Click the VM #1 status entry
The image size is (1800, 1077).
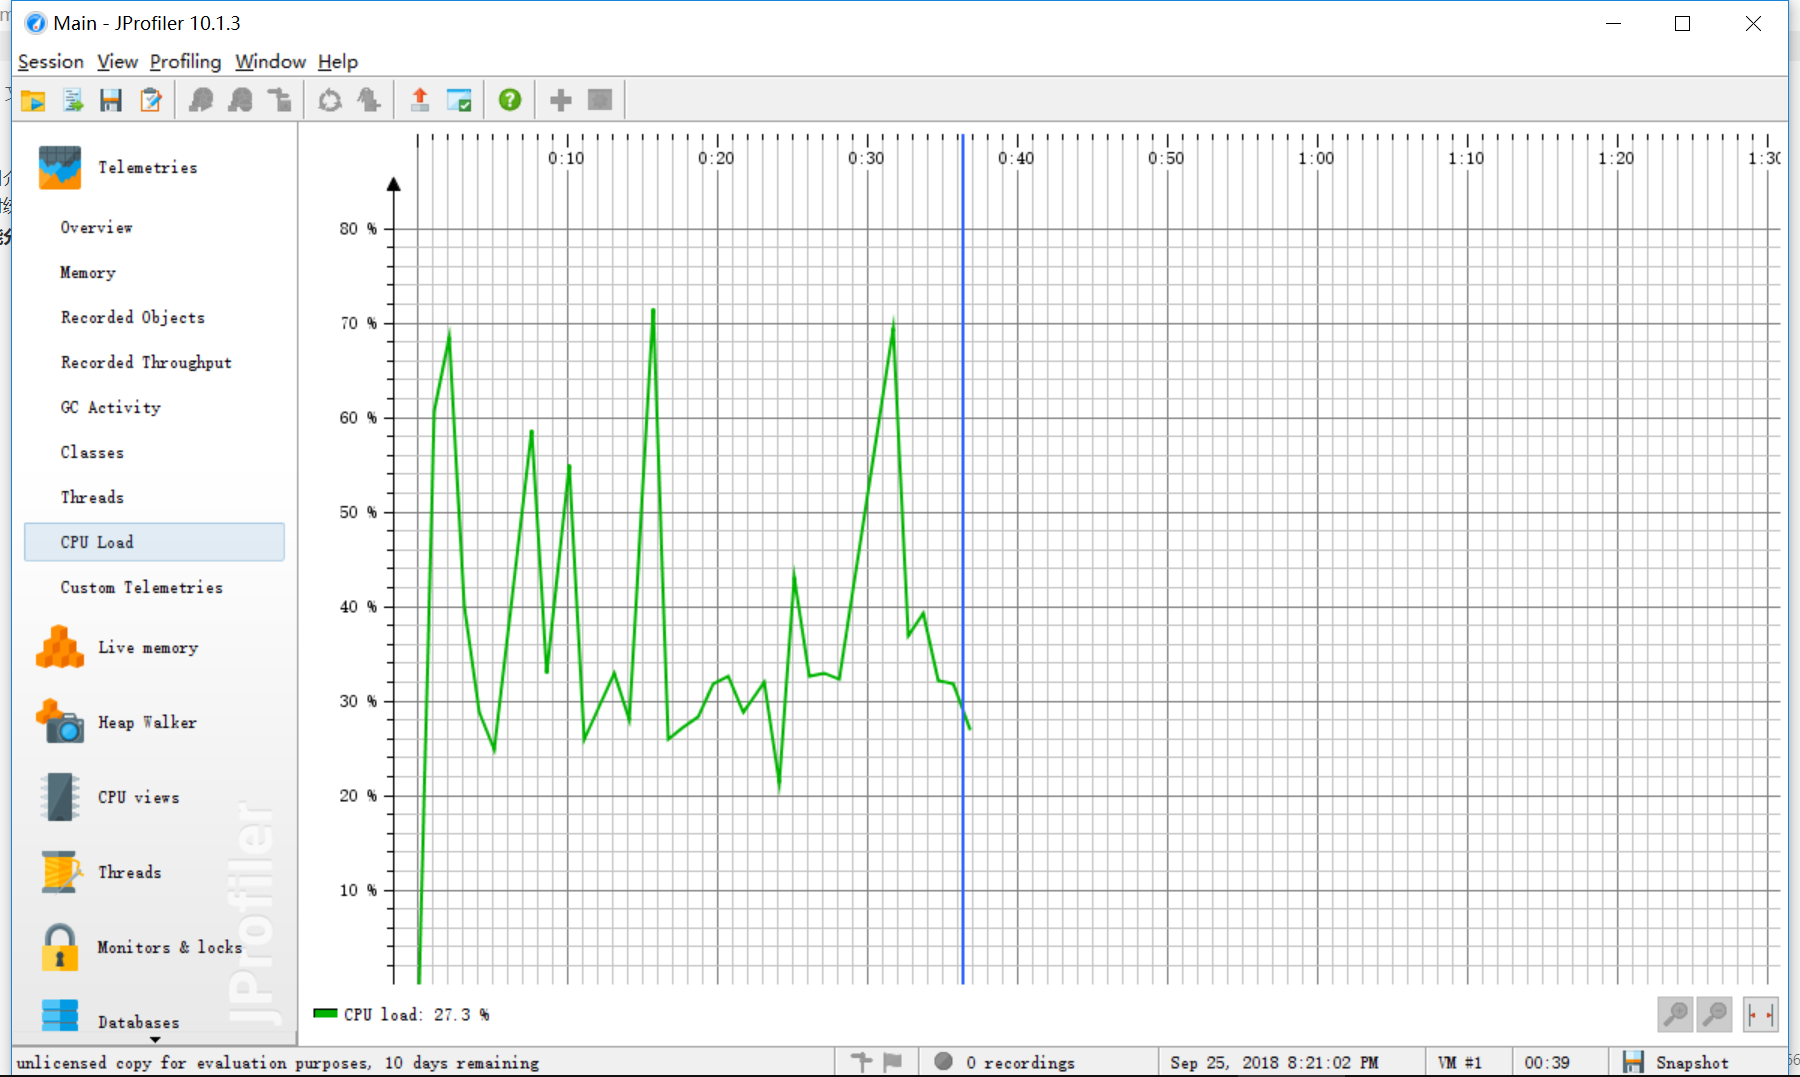[1459, 1062]
